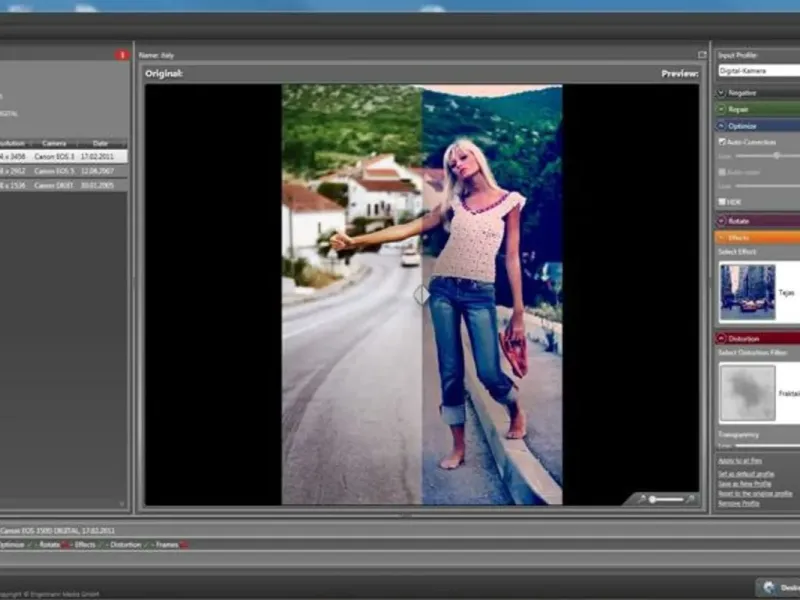This screenshot has width=800, height=600.
Task: Click the before/after split handle in the preview
Action: click(421, 295)
